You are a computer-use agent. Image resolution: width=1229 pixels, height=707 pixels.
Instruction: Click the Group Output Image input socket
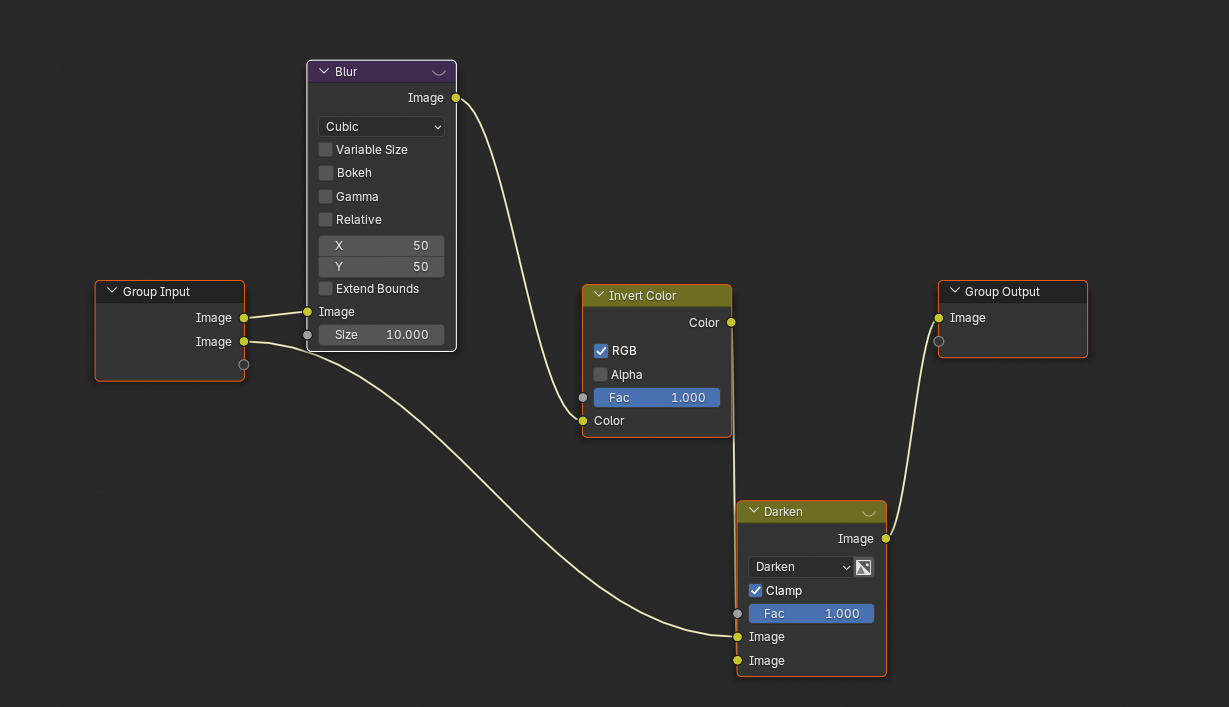point(938,318)
